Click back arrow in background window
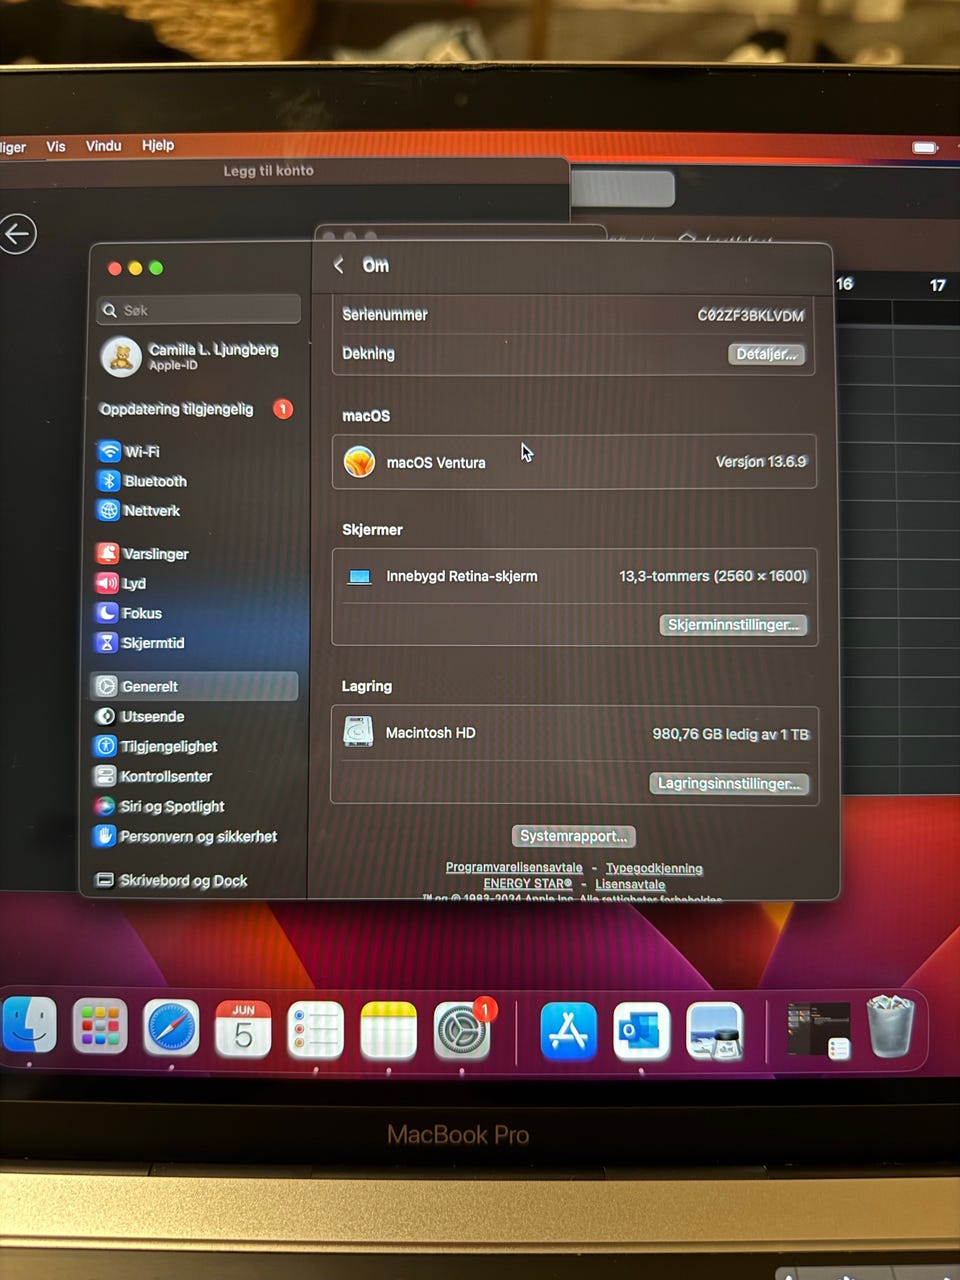 pos(17,235)
